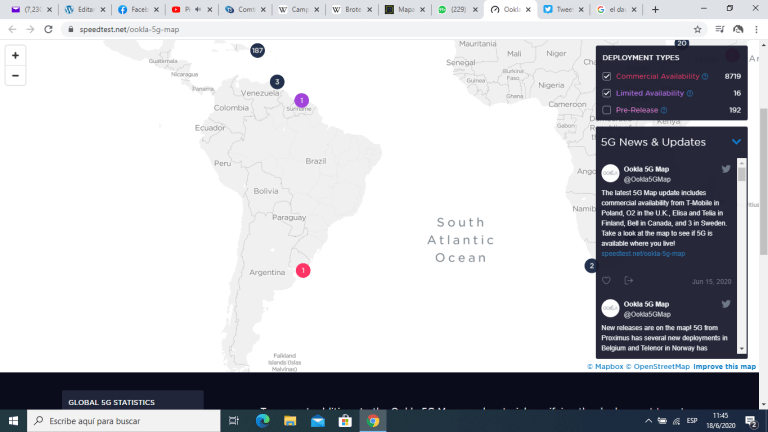Open Task View in taskbar
The width and height of the screenshot is (768, 432).
point(234,421)
